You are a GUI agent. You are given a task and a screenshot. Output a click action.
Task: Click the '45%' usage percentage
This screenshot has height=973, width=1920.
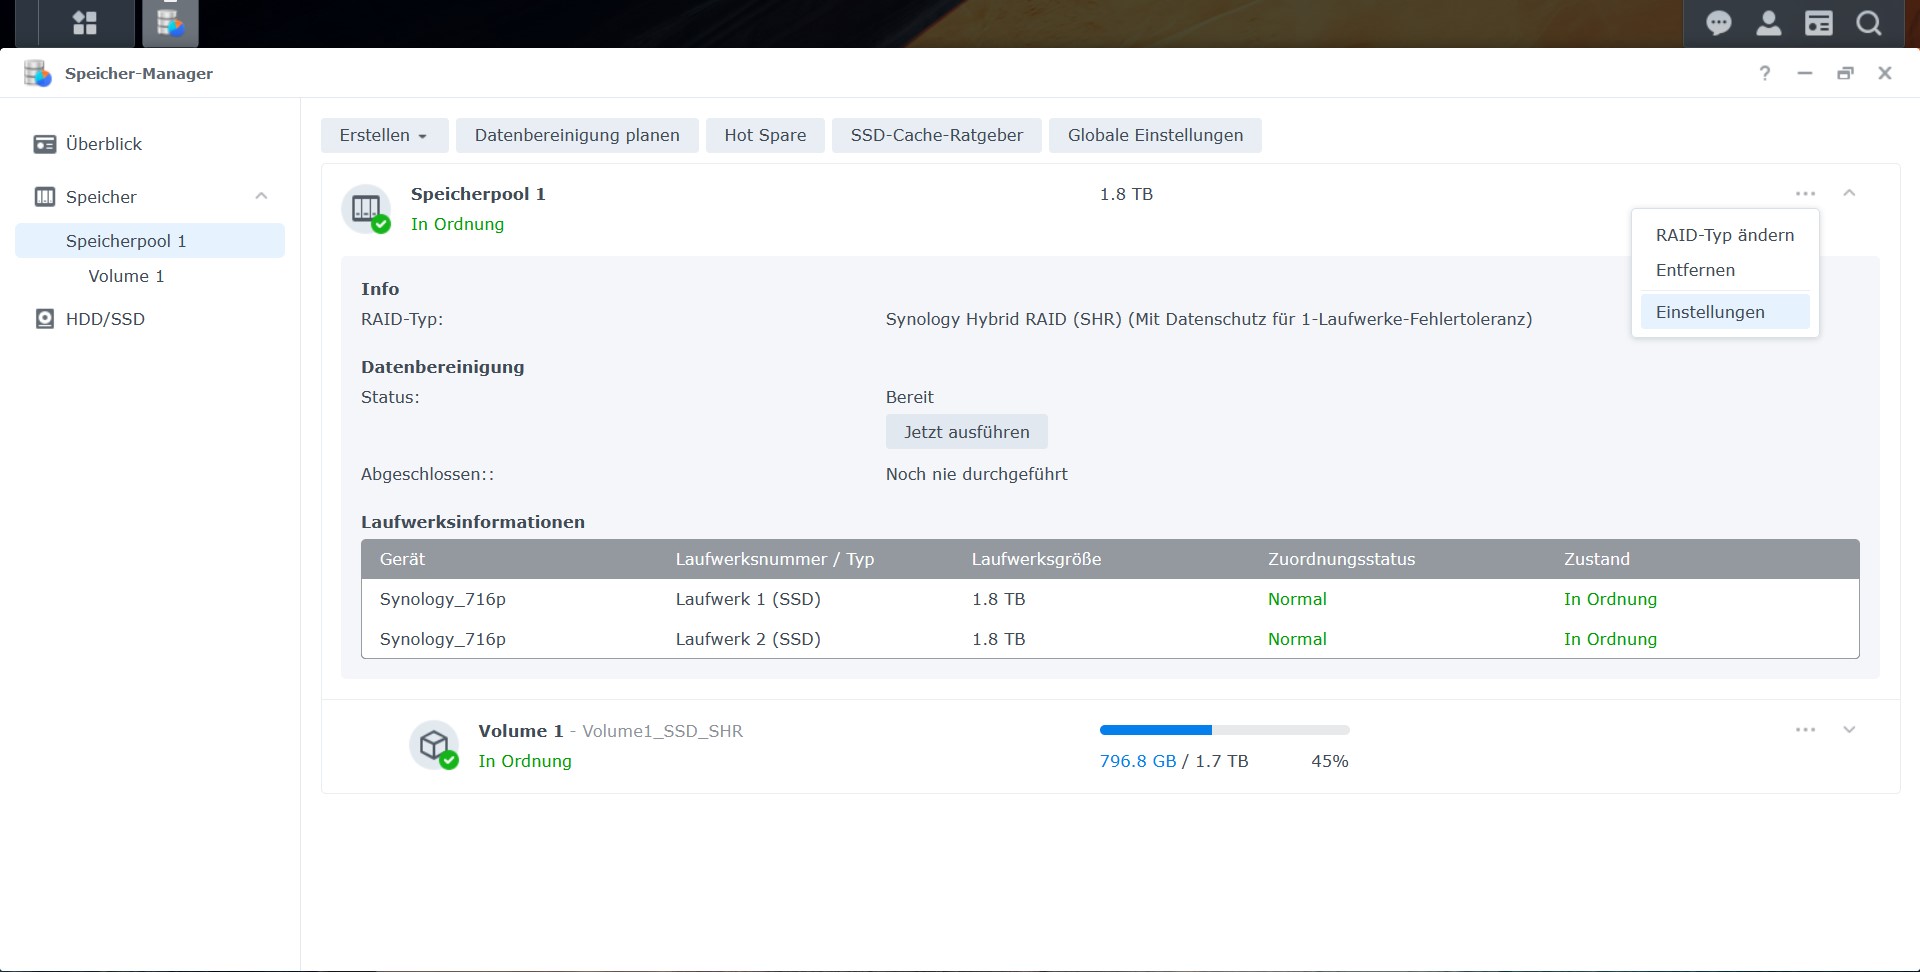(x=1330, y=762)
